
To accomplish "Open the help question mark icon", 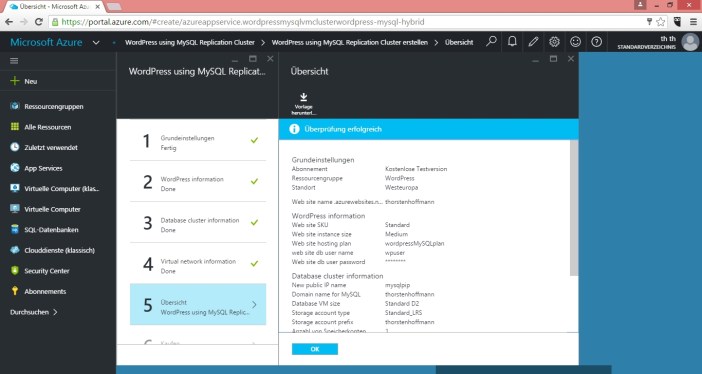I will pyautogui.click(x=596, y=42).
